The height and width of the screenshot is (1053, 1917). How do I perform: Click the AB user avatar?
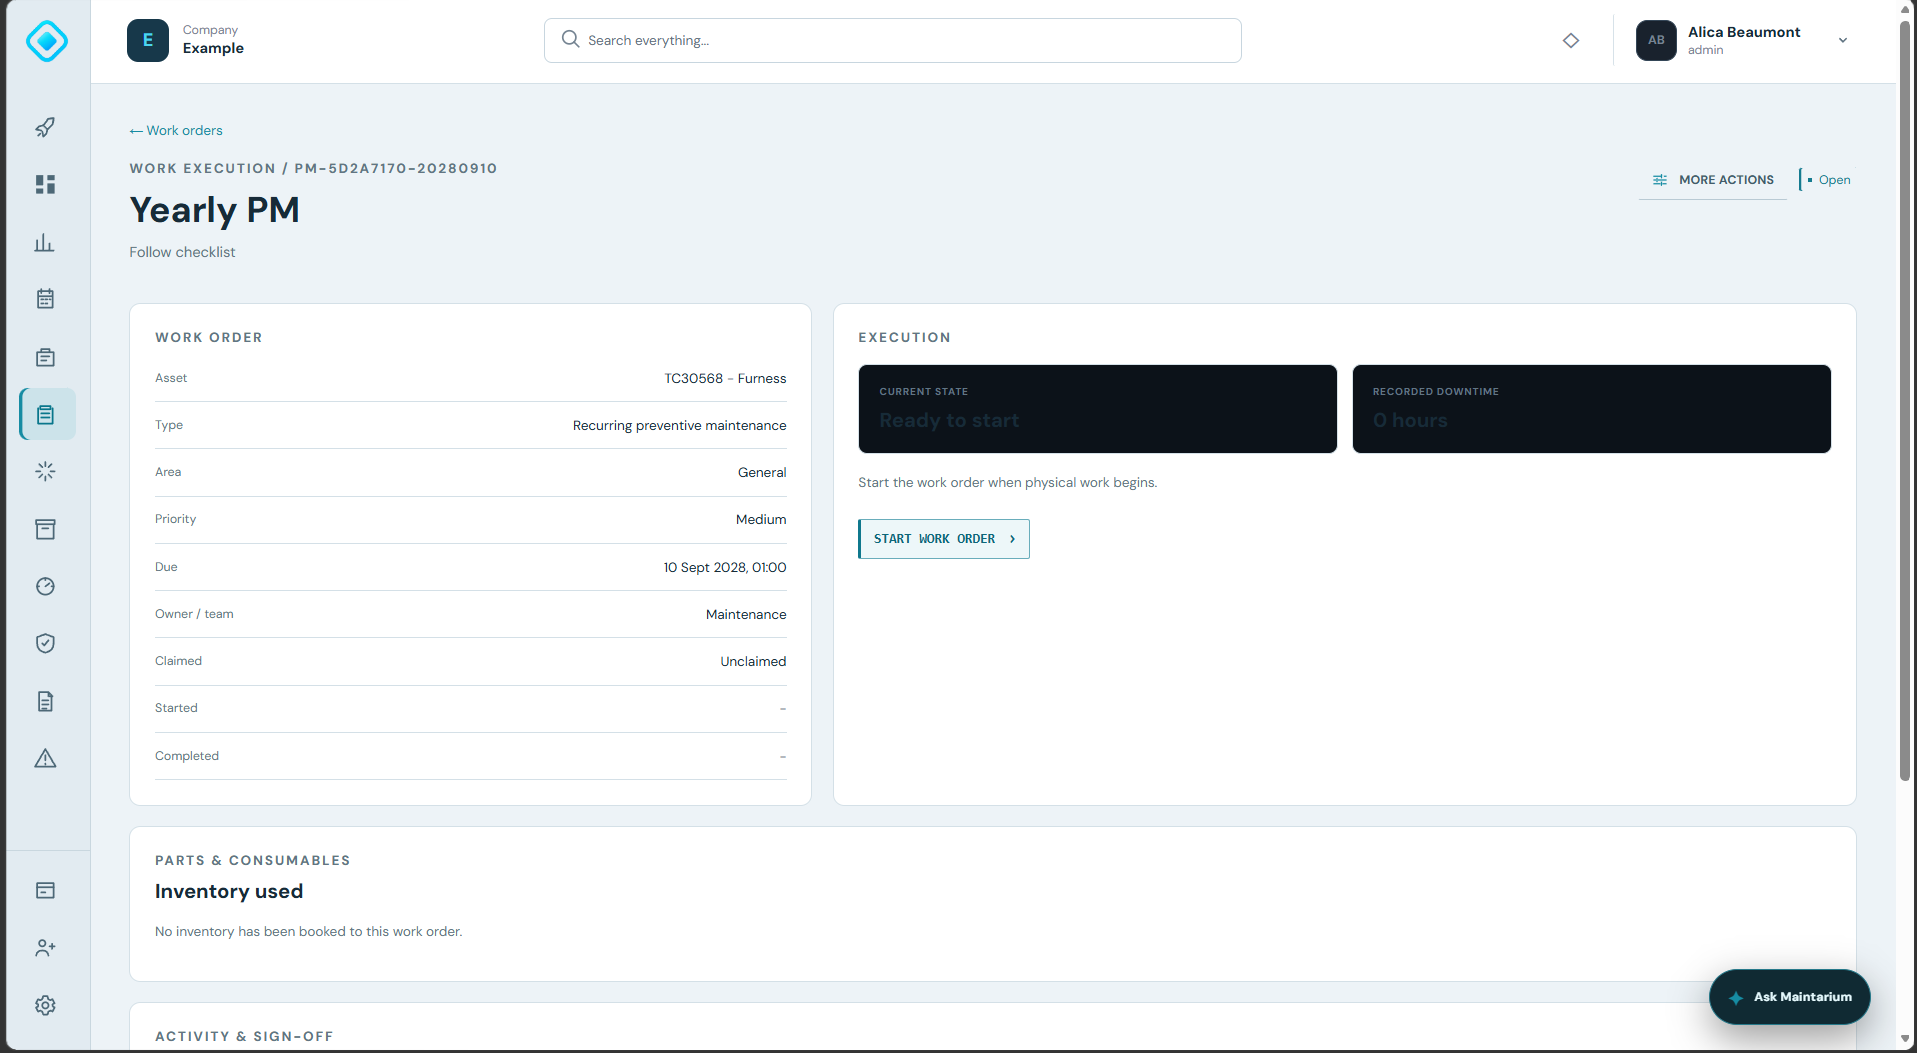pyautogui.click(x=1656, y=40)
